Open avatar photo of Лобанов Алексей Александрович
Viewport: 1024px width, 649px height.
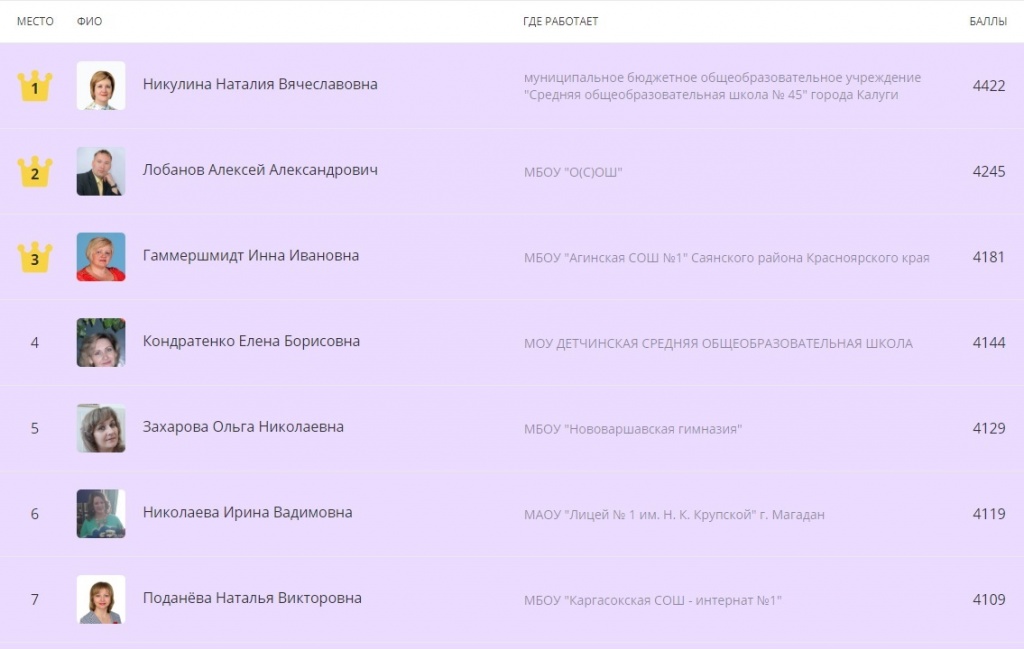pos(101,172)
